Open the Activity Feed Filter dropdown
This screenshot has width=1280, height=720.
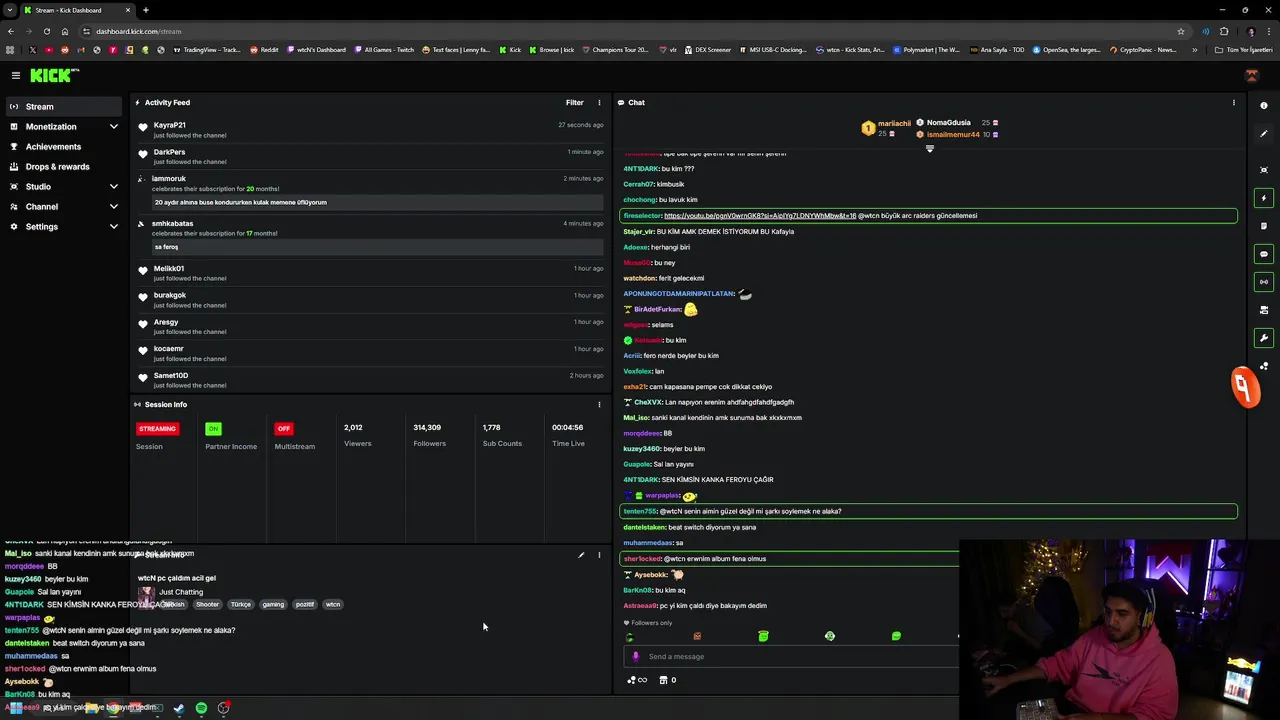(574, 102)
